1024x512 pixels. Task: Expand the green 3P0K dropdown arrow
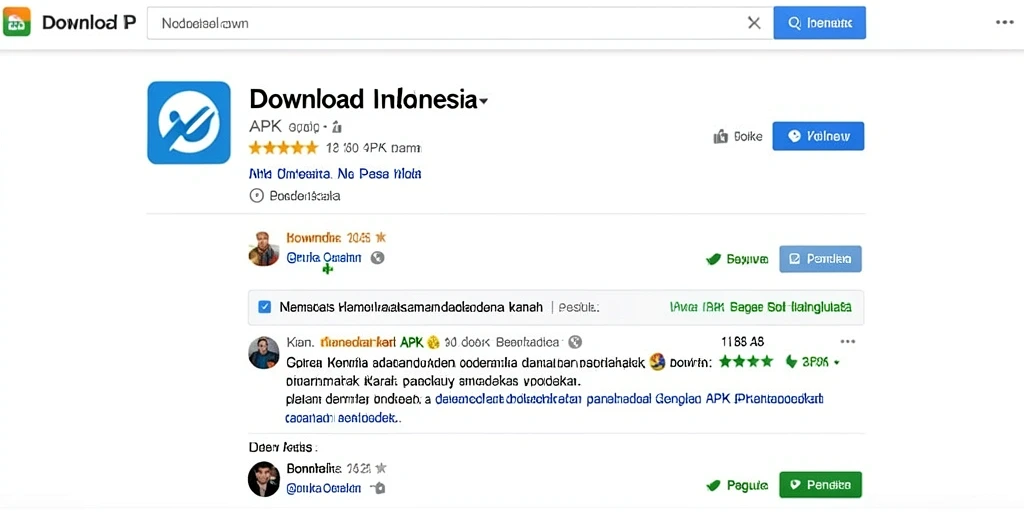point(837,362)
